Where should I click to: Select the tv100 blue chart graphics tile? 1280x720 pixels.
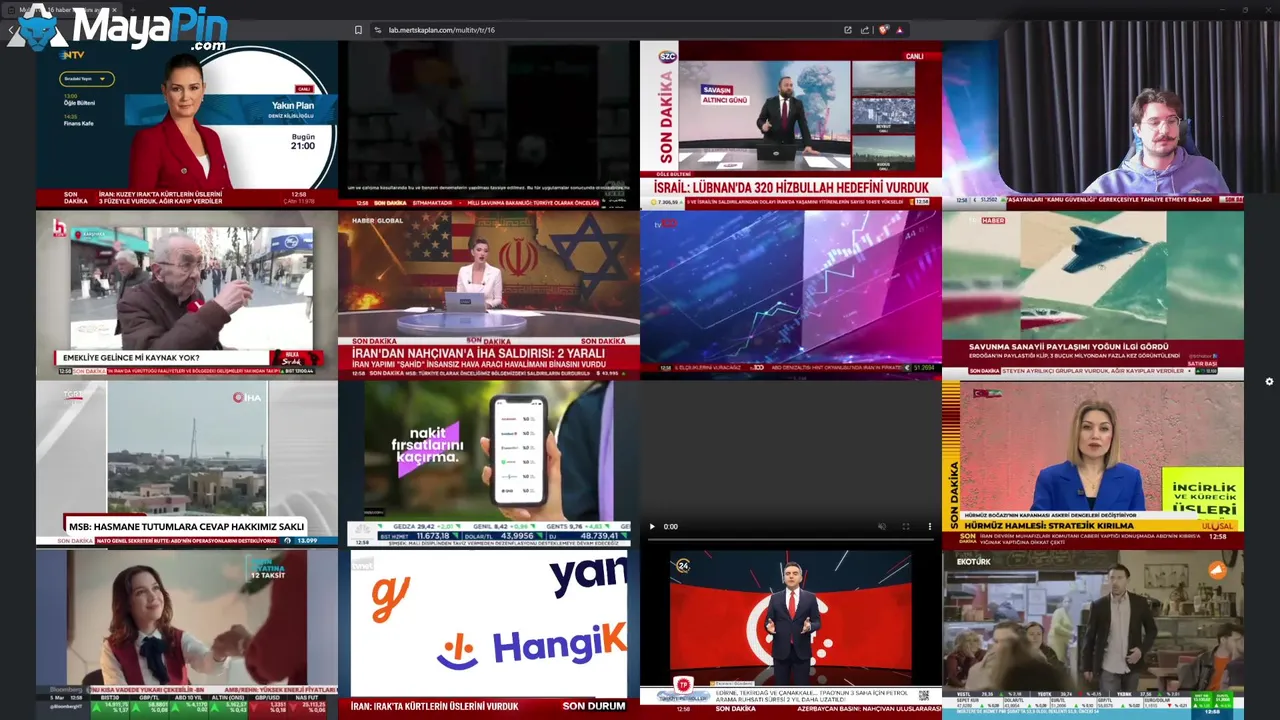pyautogui.click(x=791, y=294)
